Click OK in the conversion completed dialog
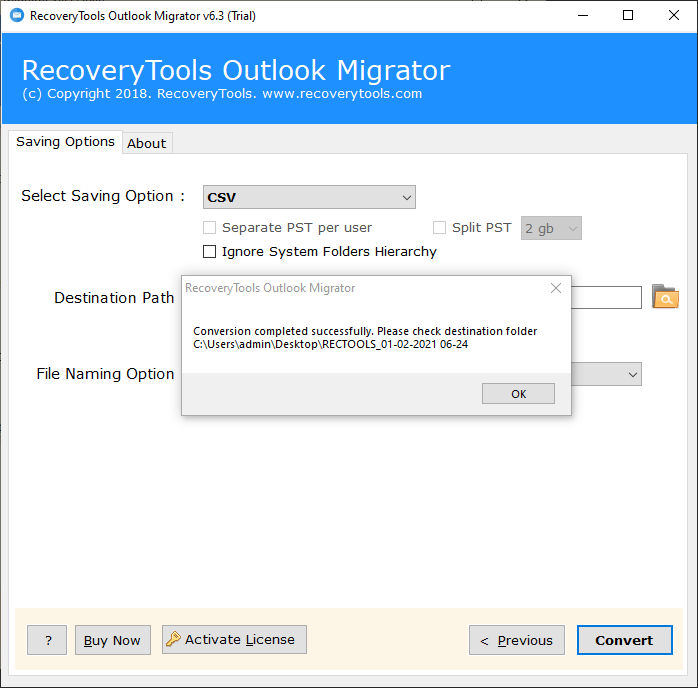 click(x=518, y=393)
